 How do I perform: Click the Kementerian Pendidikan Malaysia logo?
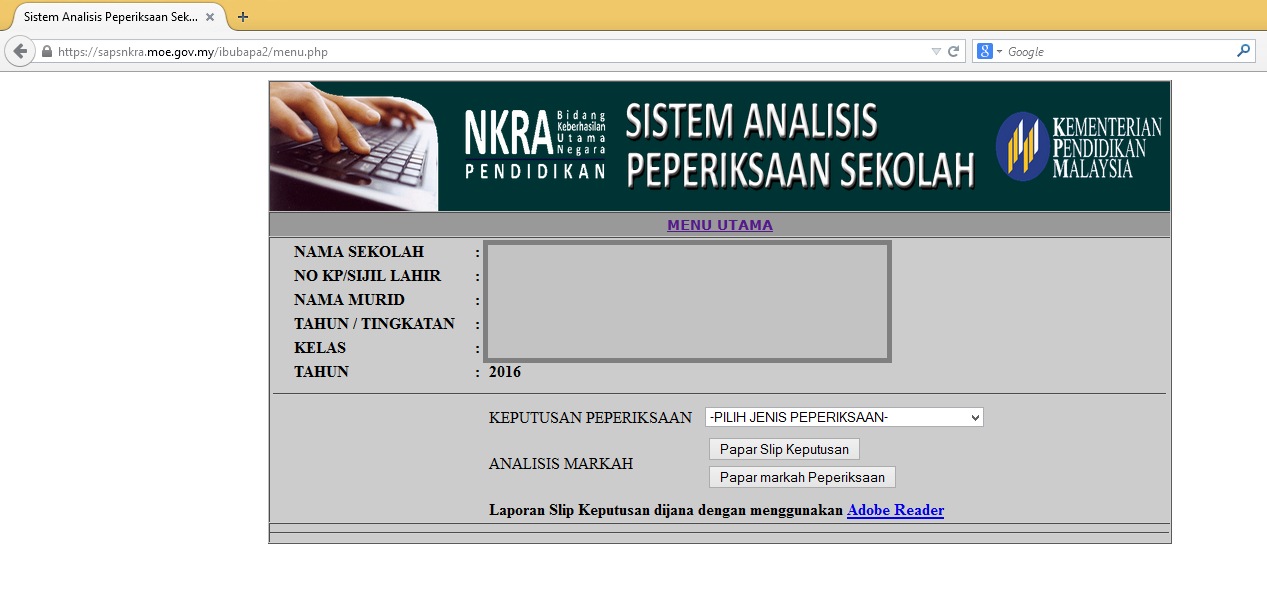point(1079,146)
